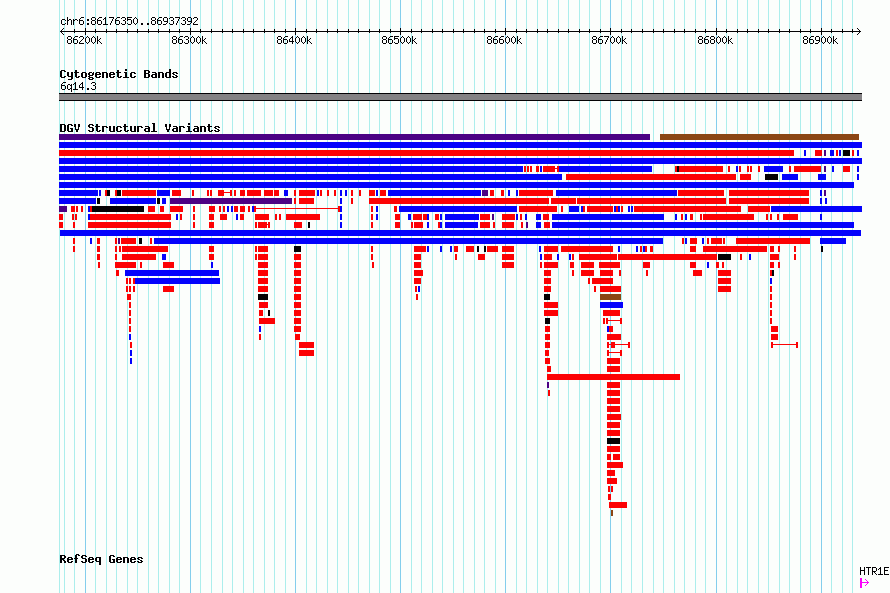Click the chr6:86176350..86937392 coordinate label
This screenshot has width=890, height=593.
(x=129, y=21)
